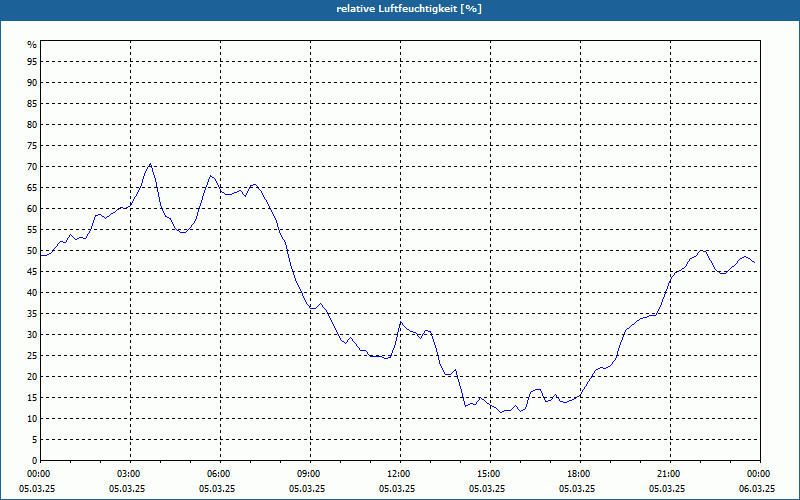Viewport: 800px width, 500px height.
Task: Click the 00:00 time label dated 05.03.25
Action: point(38,474)
